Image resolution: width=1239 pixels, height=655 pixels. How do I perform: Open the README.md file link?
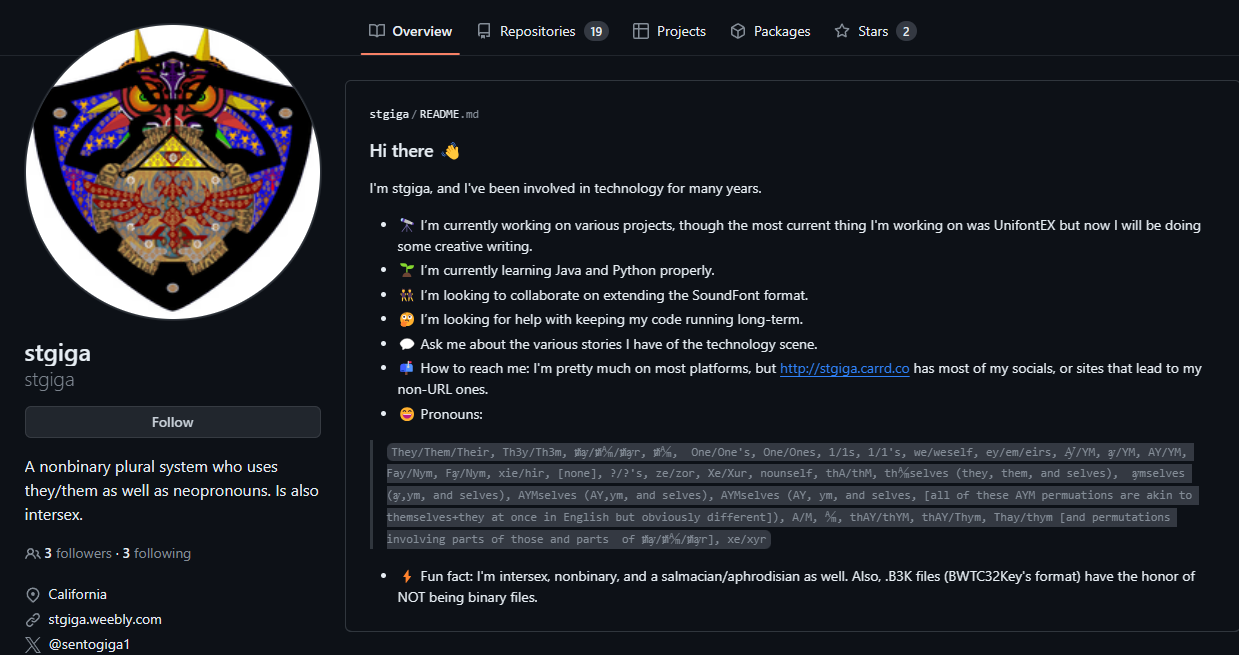click(449, 114)
